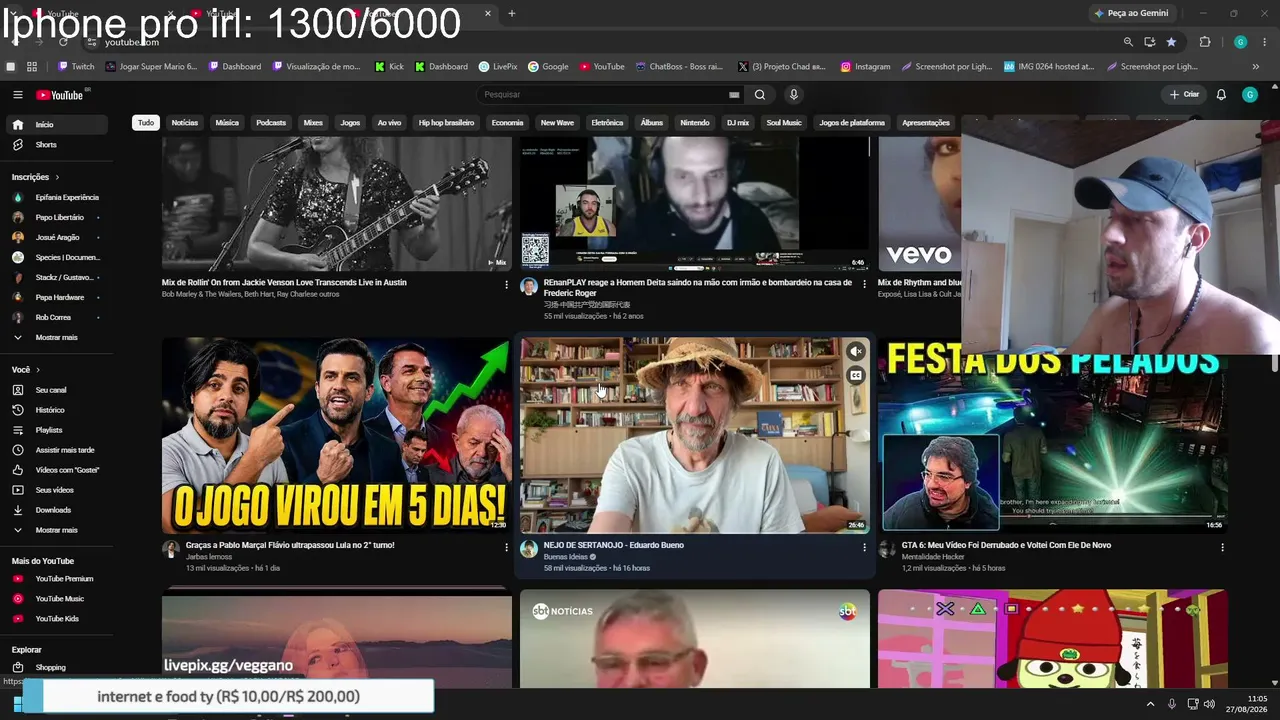This screenshot has height=720, width=1280.
Task: Open the Kick bookmark
Action: point(390,67)
